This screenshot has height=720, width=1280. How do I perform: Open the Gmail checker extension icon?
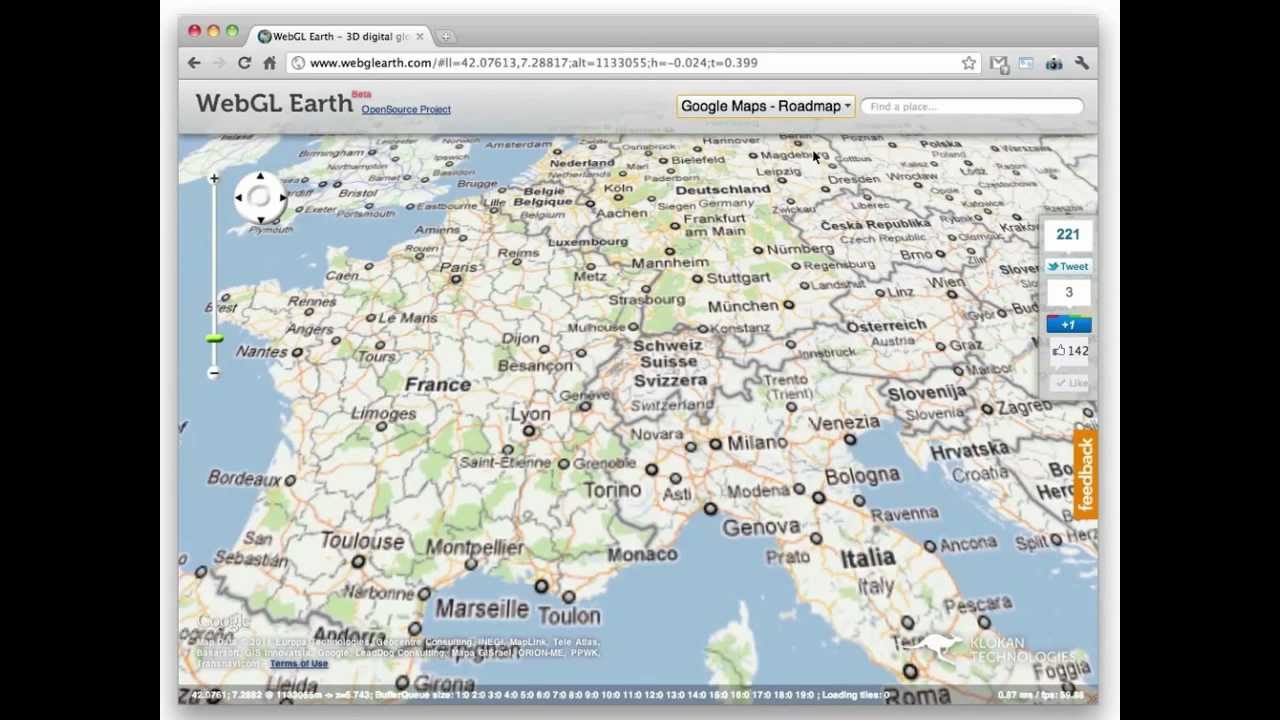pyautogui.click(x=998, y=63)
